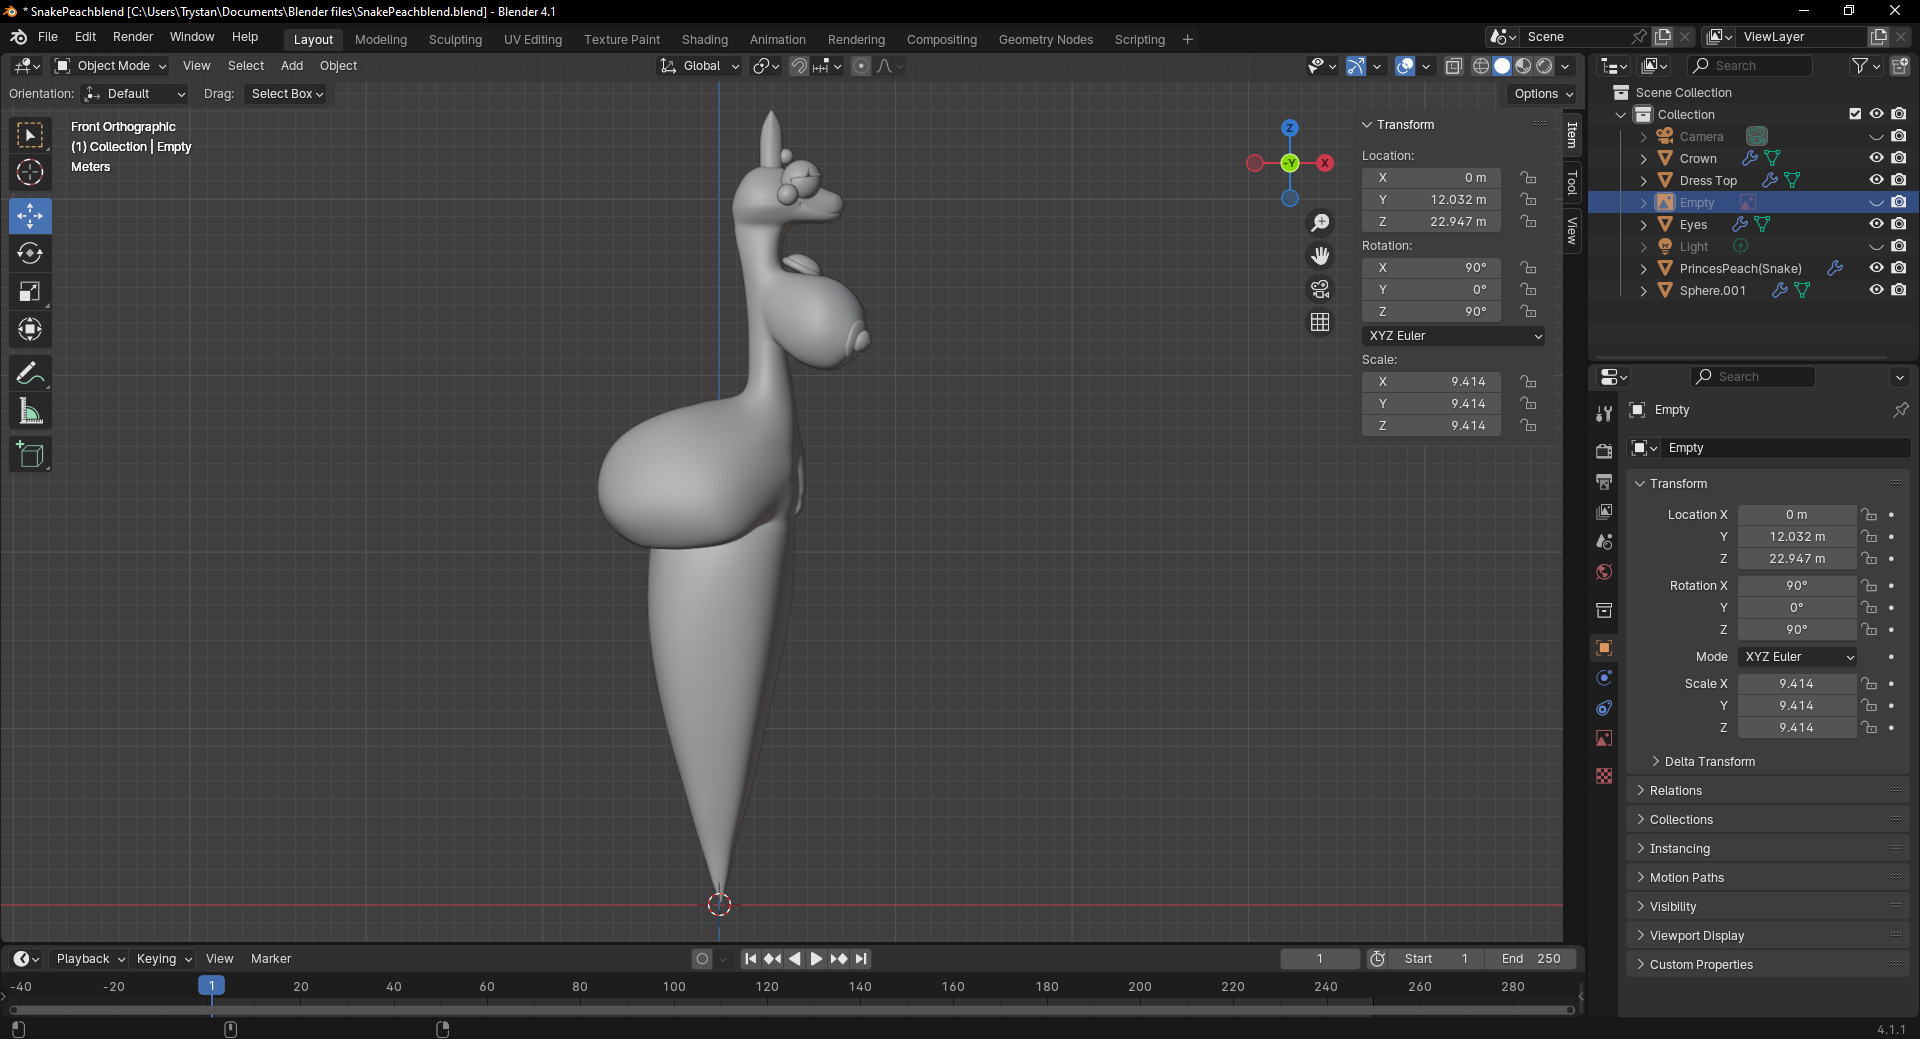
Task: Switch to the Sculpting workspace tab
Action: [455, 40]
